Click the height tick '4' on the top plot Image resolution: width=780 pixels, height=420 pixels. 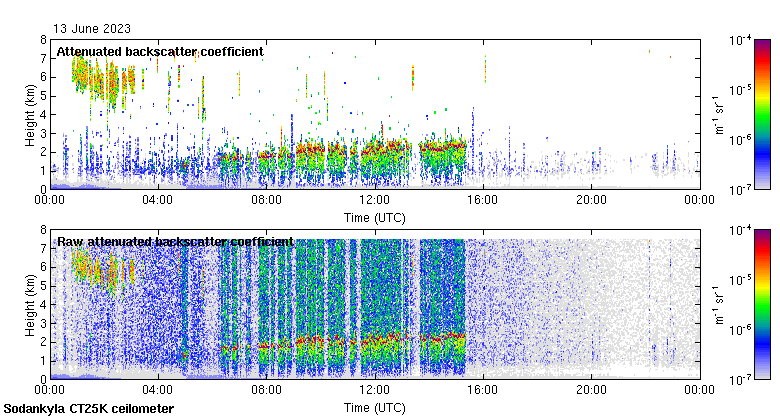43,114
